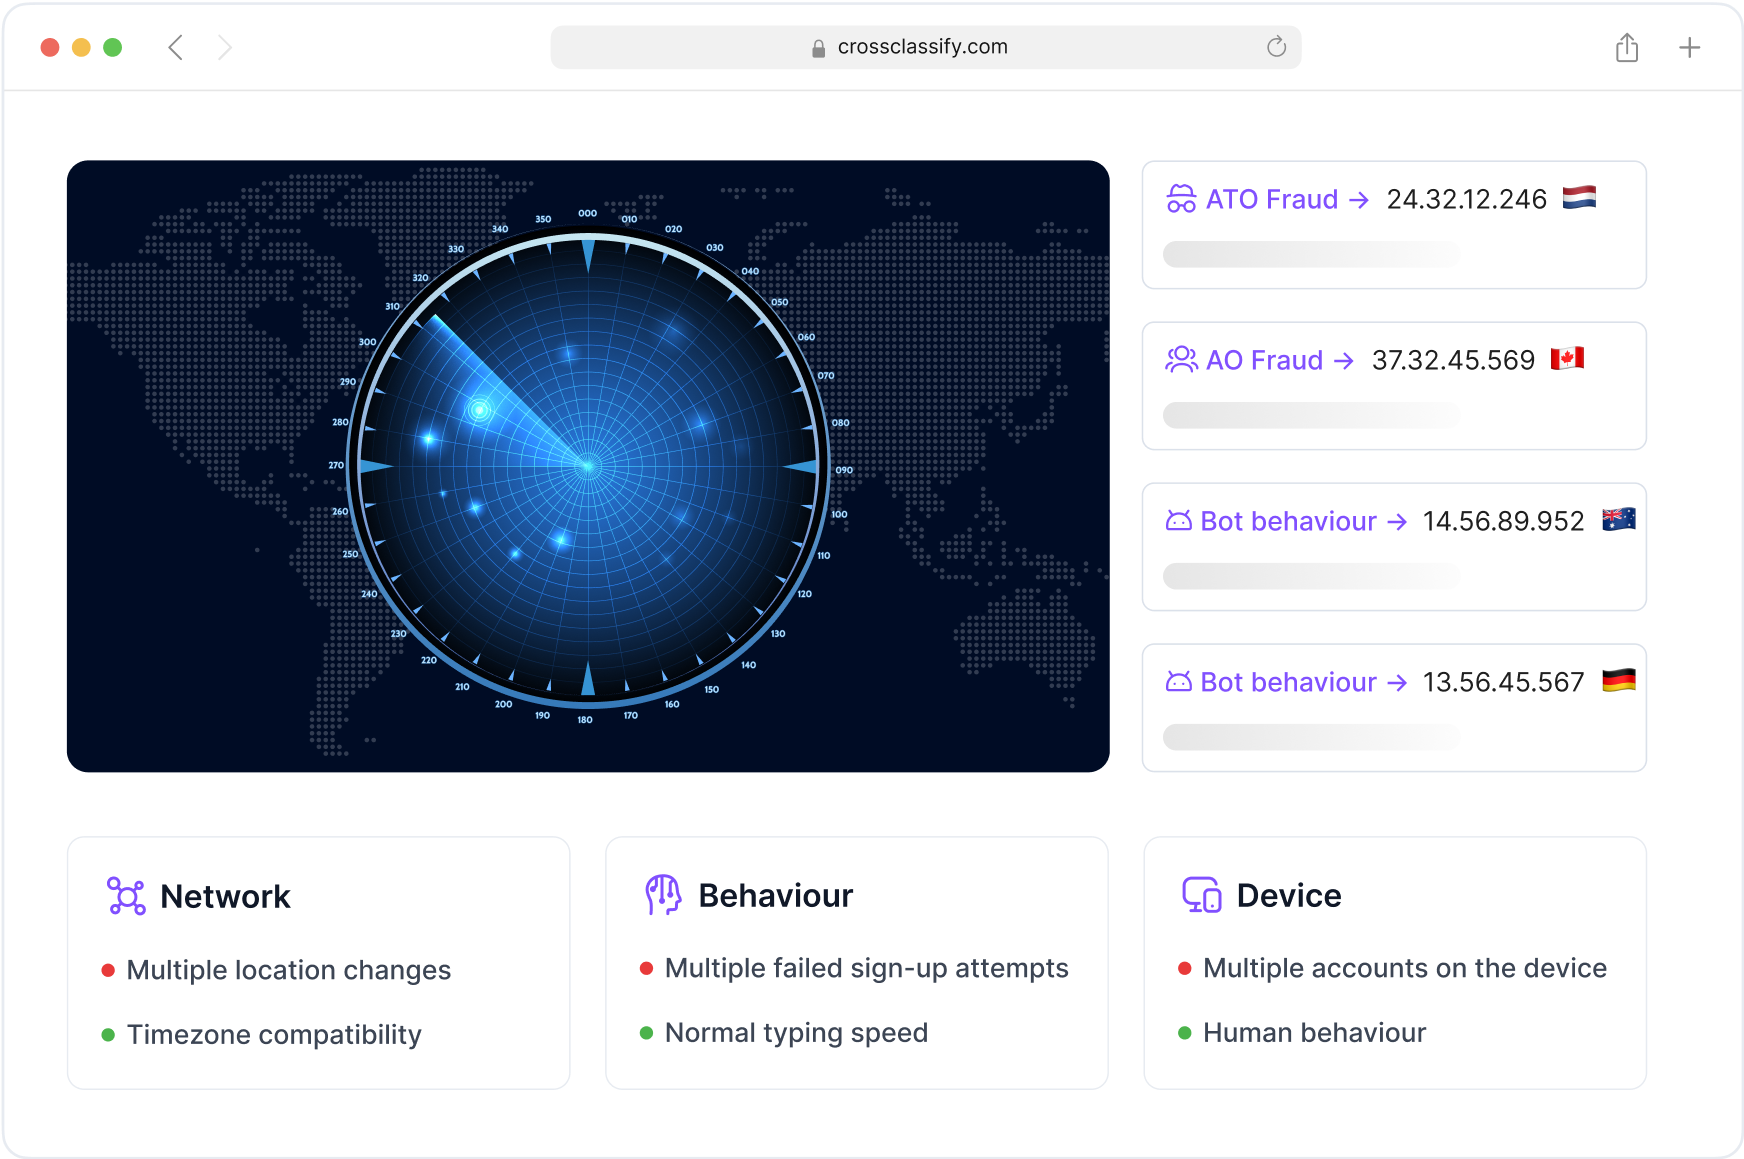
Task: Select the ATO Fraud label
Action: pyautogui.click(x=1271, y=199)
